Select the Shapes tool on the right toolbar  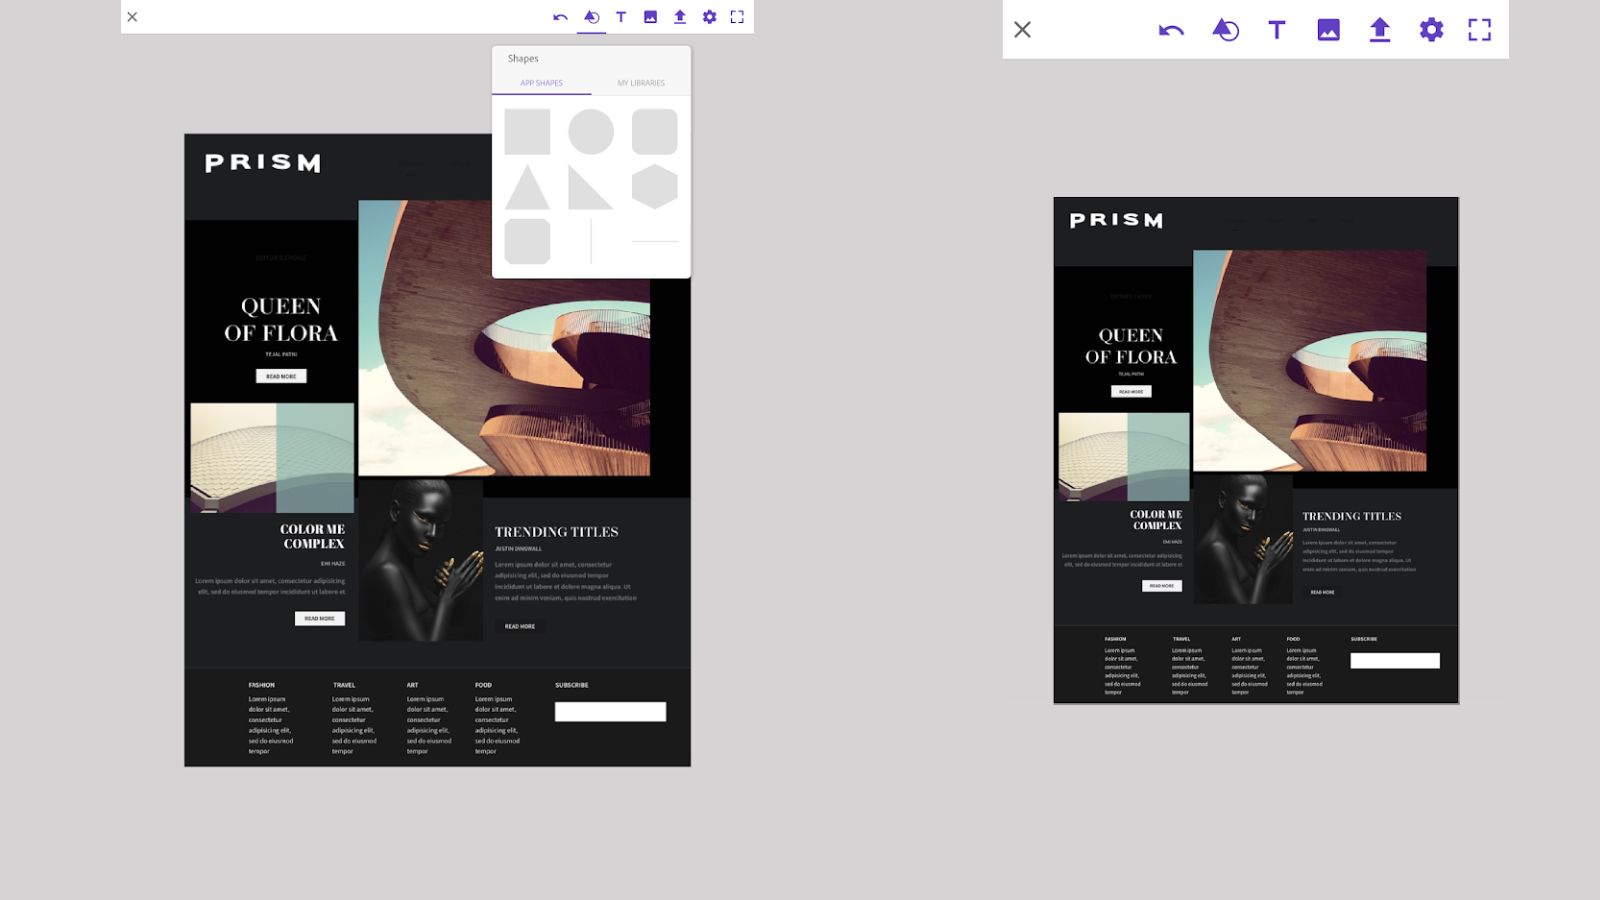point(1224,30)
